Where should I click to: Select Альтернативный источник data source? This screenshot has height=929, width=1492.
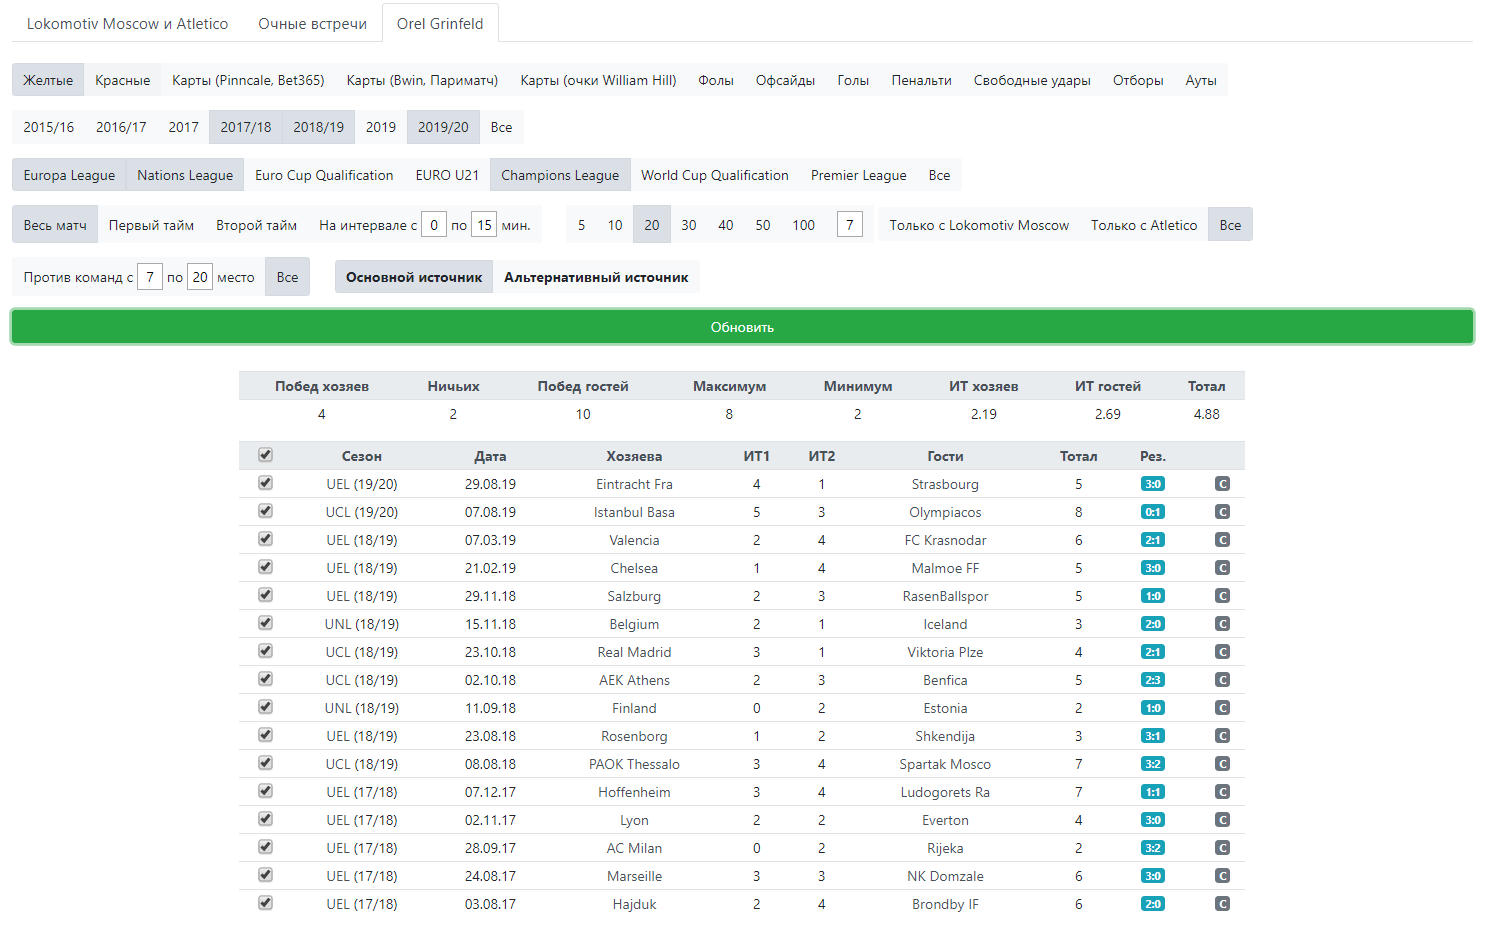coord(596,277)
